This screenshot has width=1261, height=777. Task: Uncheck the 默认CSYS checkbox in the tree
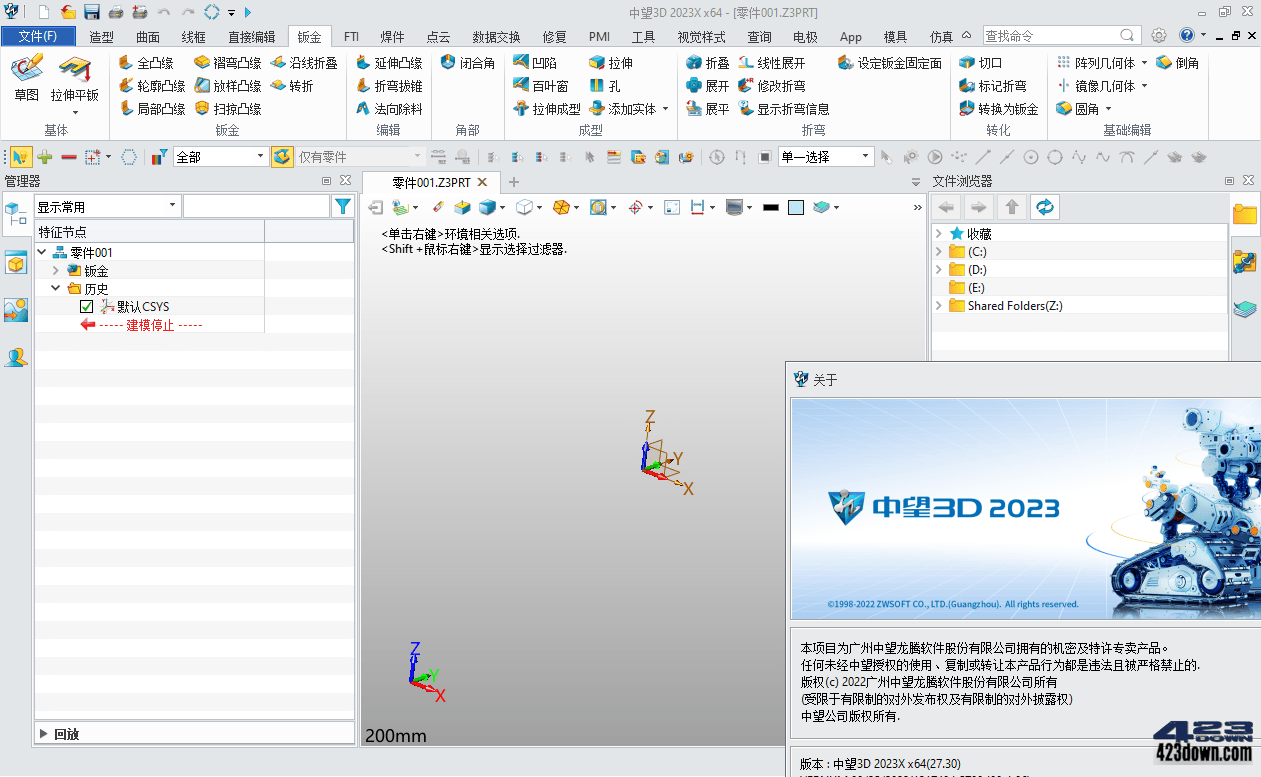tap(85, 306)
